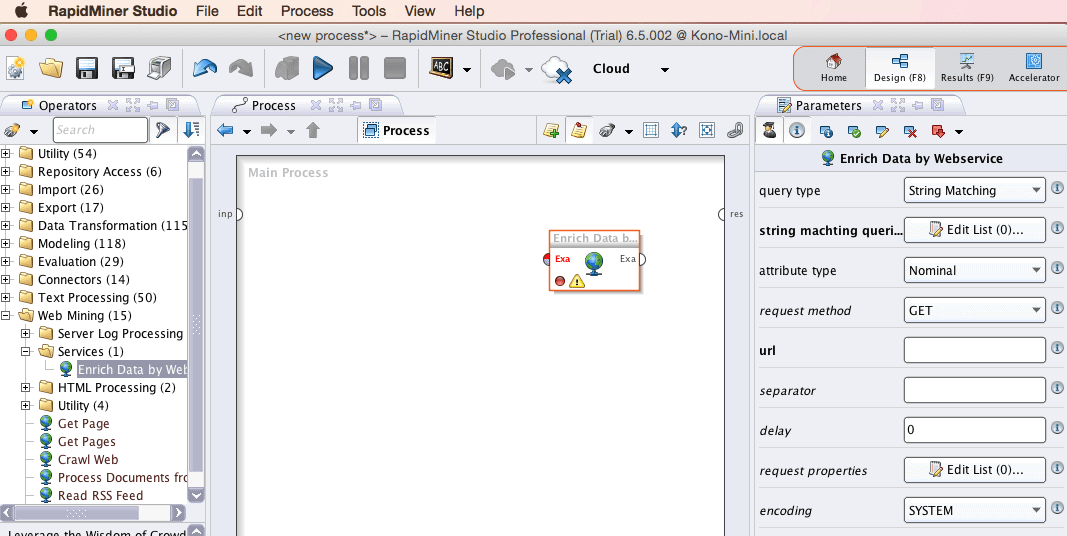Open the Process menu in menu bar
The width and height of the screenshot is (1067, 536).
pyautogui.click(x=307, y=11)
